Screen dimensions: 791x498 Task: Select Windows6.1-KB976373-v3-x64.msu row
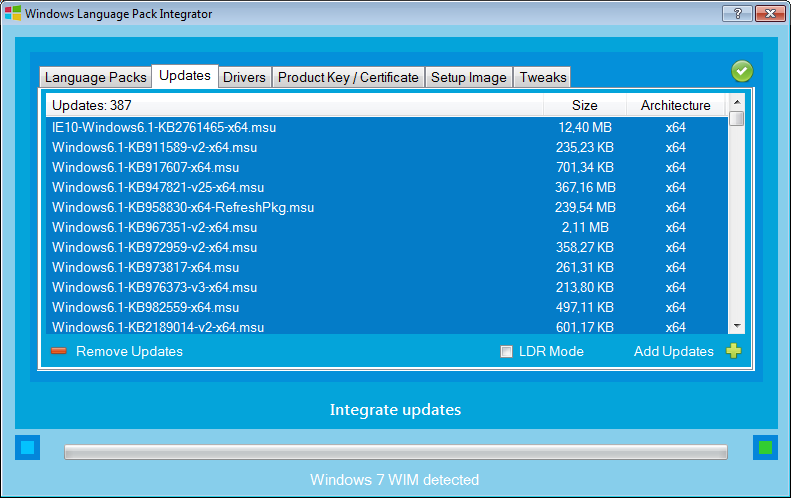coord(387,287)
